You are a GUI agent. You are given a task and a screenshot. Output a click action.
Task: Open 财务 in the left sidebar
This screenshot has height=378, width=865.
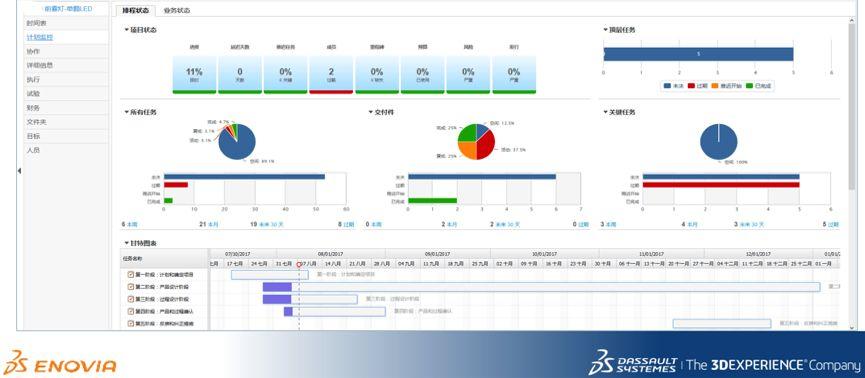tap(33, 108)
